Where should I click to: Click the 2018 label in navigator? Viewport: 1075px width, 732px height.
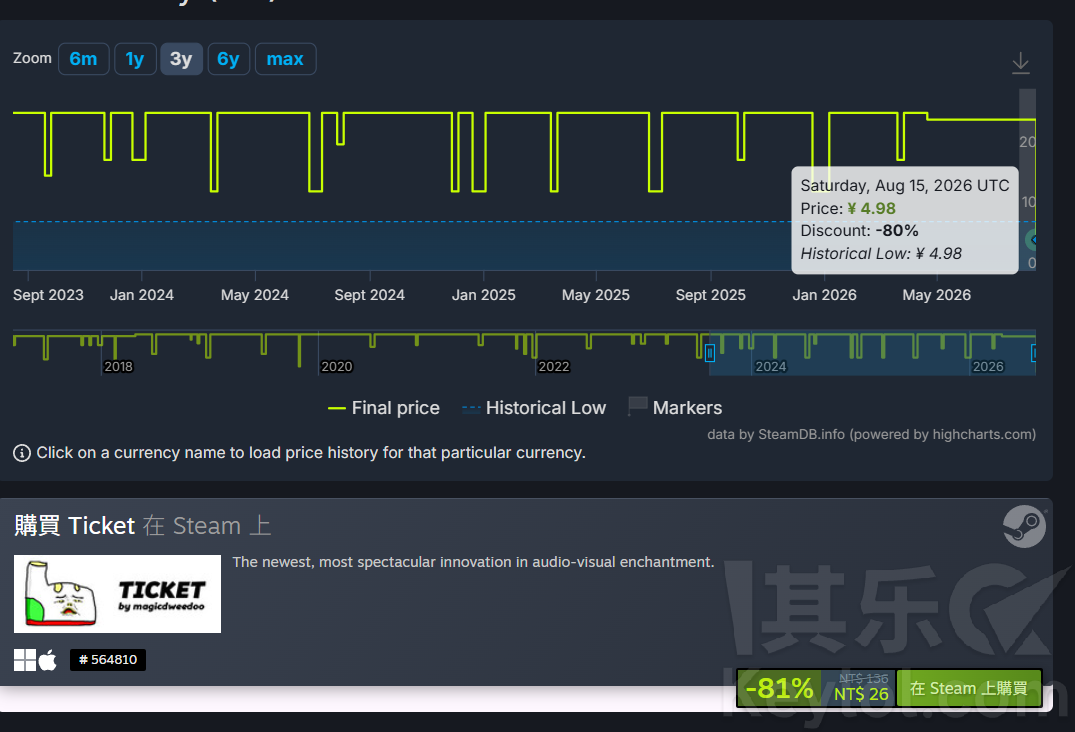tap(118, 367)
